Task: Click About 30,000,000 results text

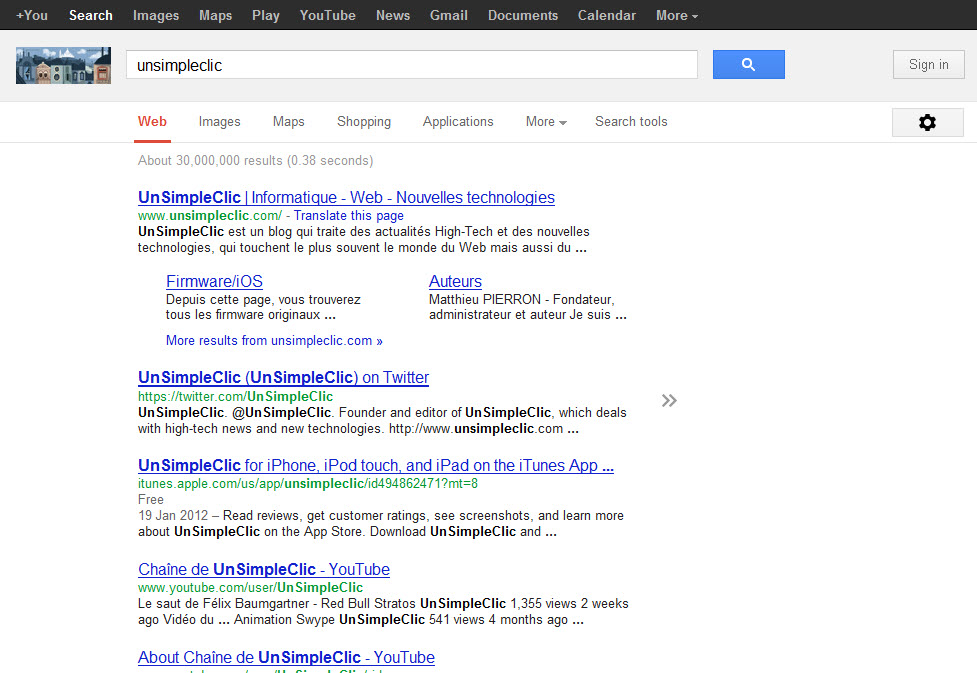Action: pos(255,161)
